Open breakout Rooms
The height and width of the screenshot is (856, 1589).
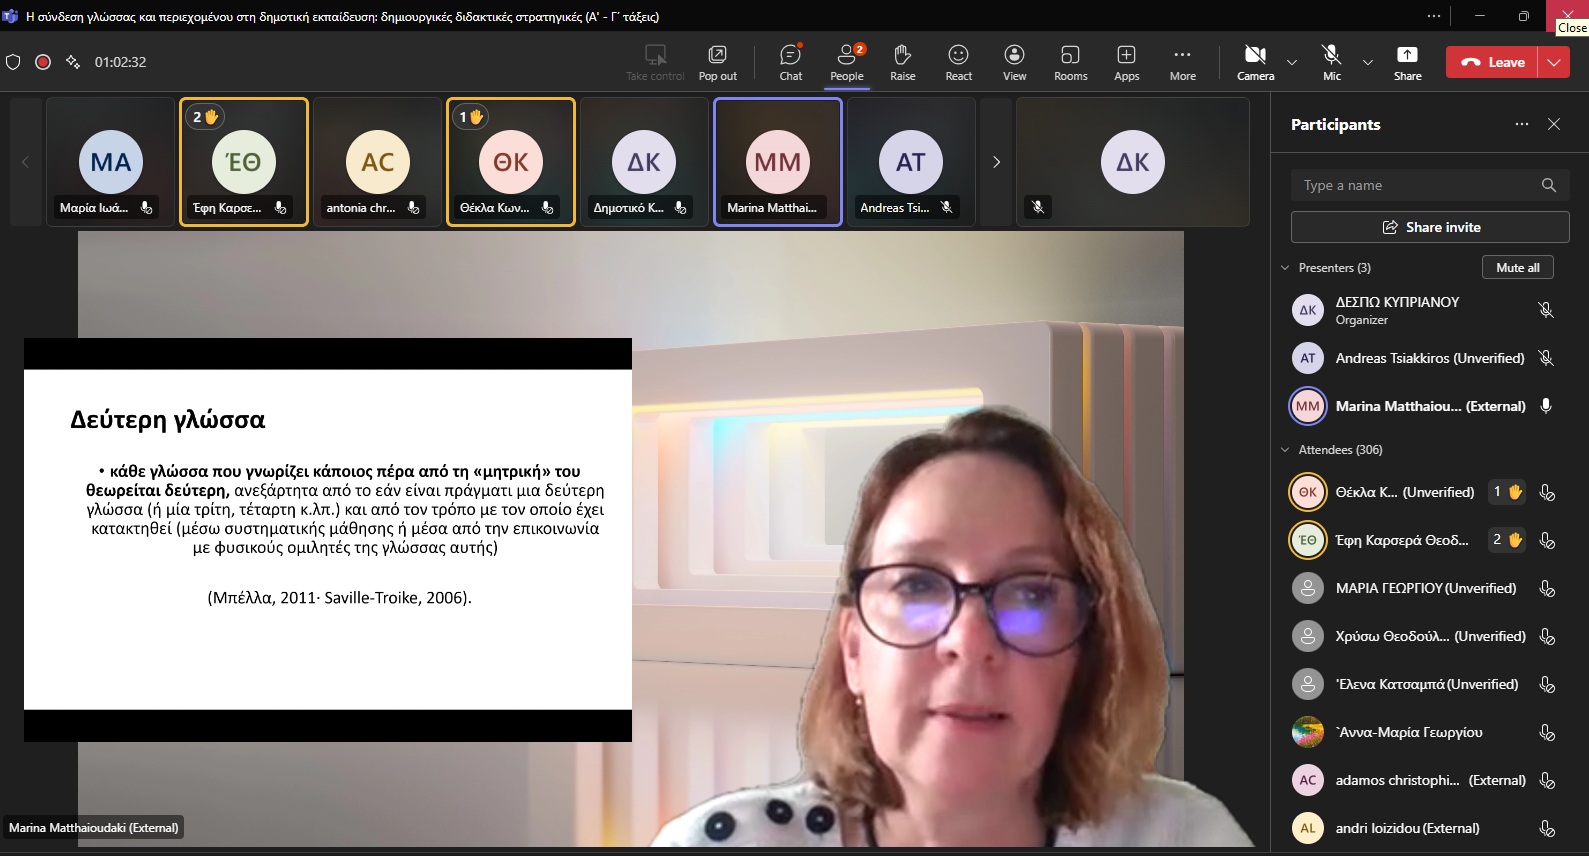coord(1070,62)
